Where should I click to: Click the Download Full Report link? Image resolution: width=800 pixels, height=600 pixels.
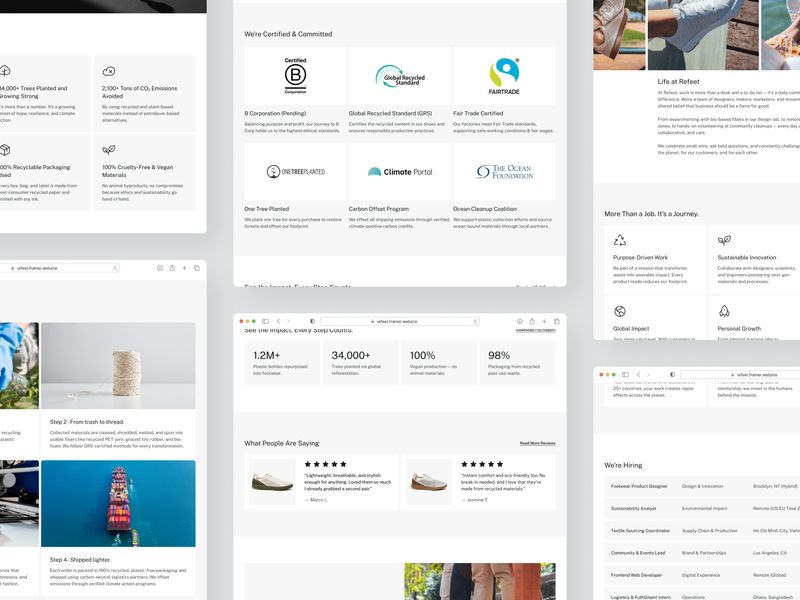coord(536,330)
